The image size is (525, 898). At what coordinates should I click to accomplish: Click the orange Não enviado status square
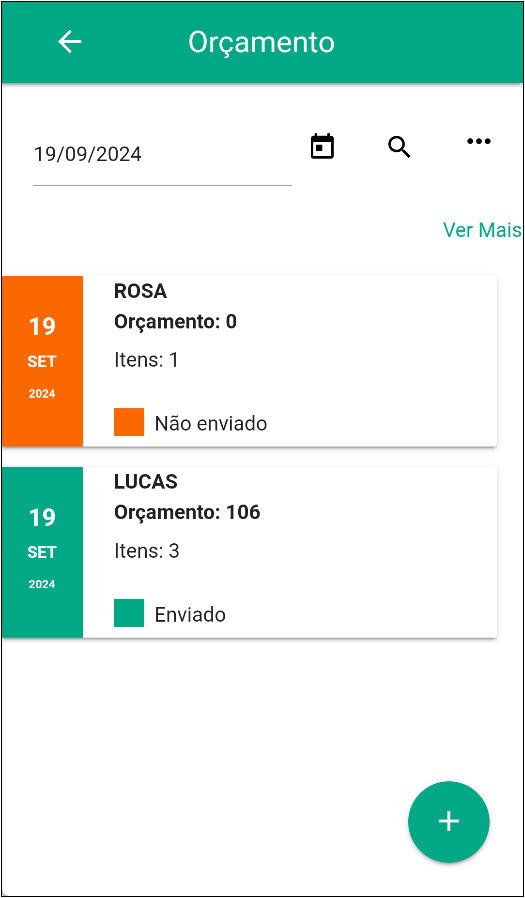click(x=129, y=422)
